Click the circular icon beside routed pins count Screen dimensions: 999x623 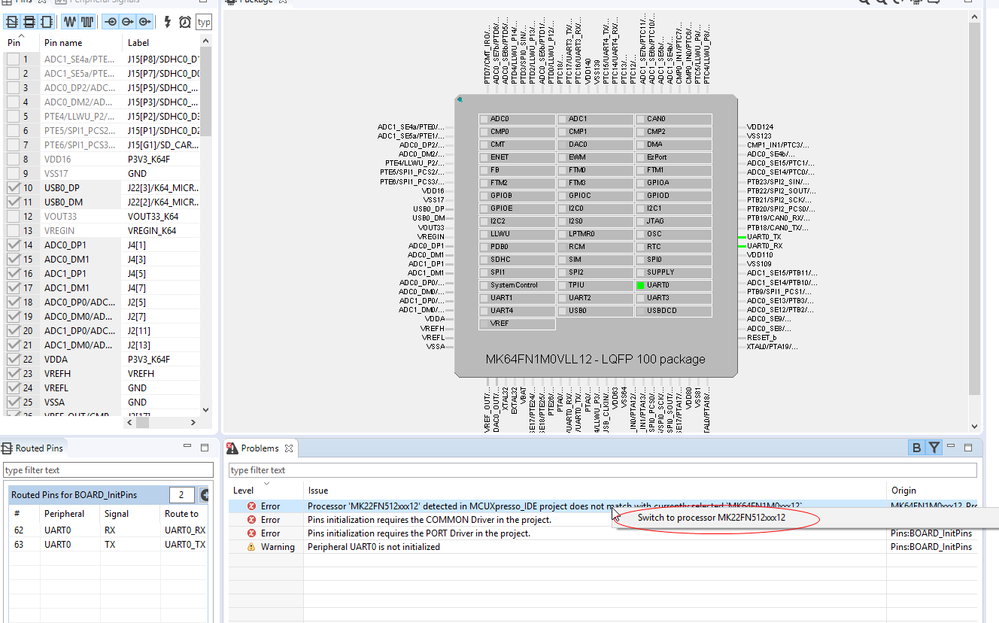tap(205, 495)
